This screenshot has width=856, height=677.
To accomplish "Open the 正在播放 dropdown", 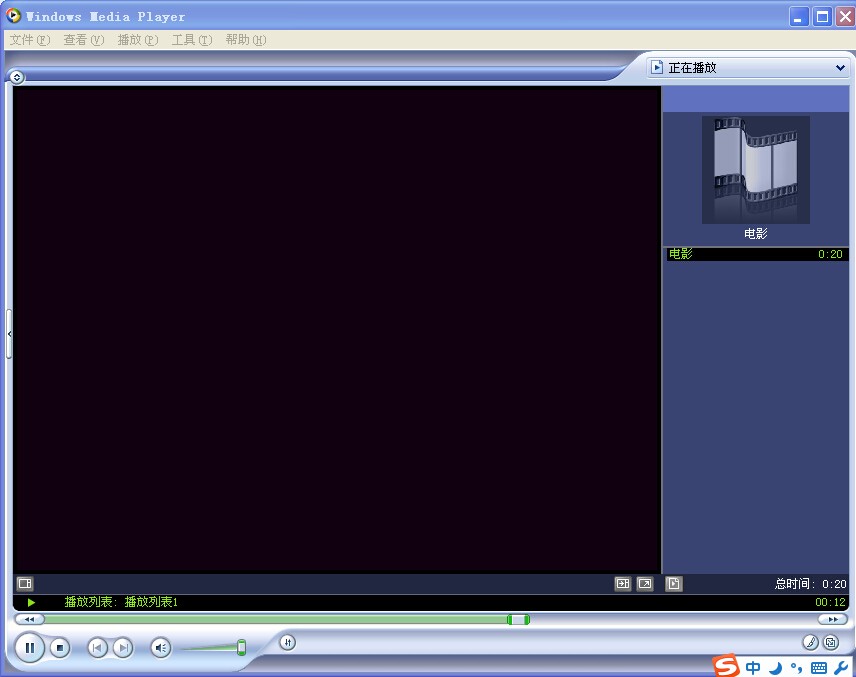I will click(838, 67).
